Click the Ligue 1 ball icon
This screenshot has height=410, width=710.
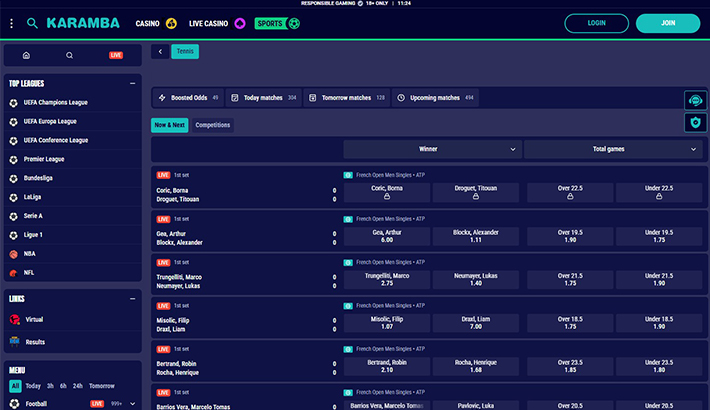point(14,235)
